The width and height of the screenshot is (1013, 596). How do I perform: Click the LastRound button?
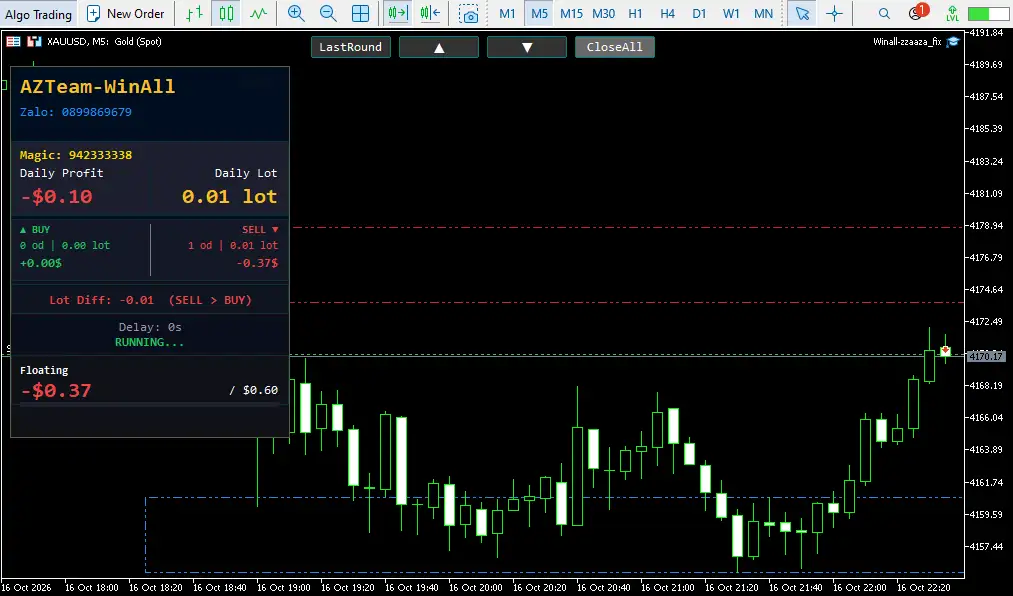point(351,47)
